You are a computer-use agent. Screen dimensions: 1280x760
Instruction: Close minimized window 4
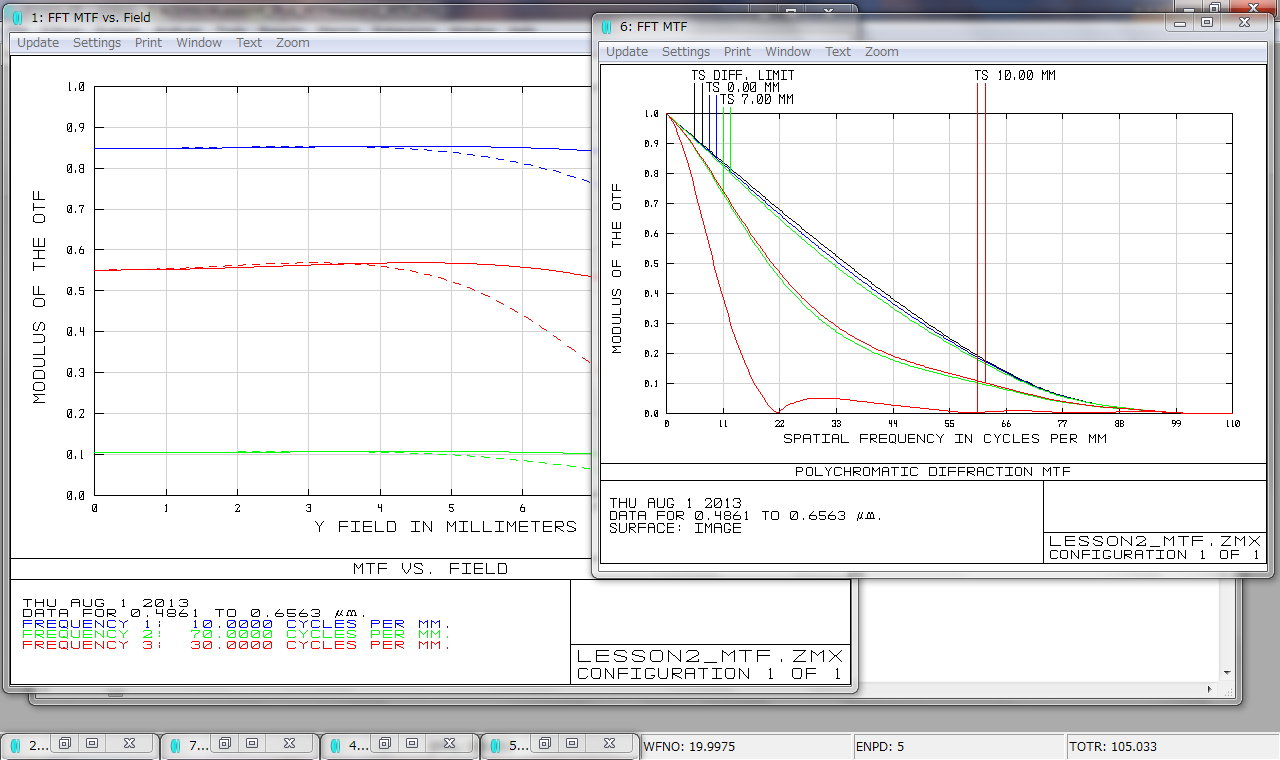450,744
